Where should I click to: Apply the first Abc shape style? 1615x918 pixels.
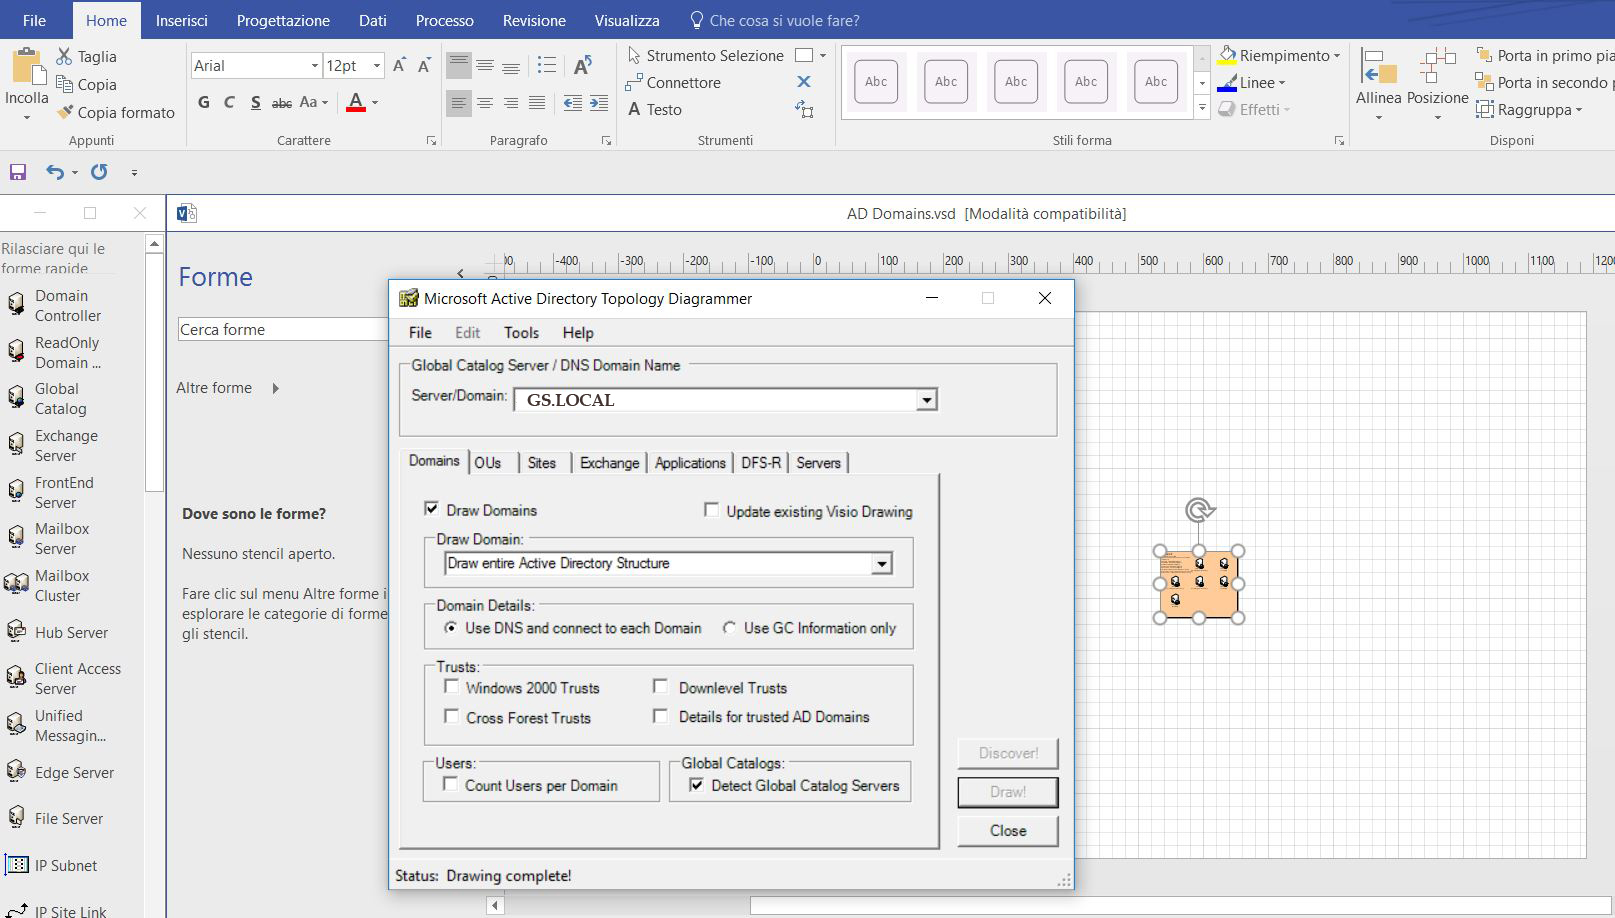point(876,82)
